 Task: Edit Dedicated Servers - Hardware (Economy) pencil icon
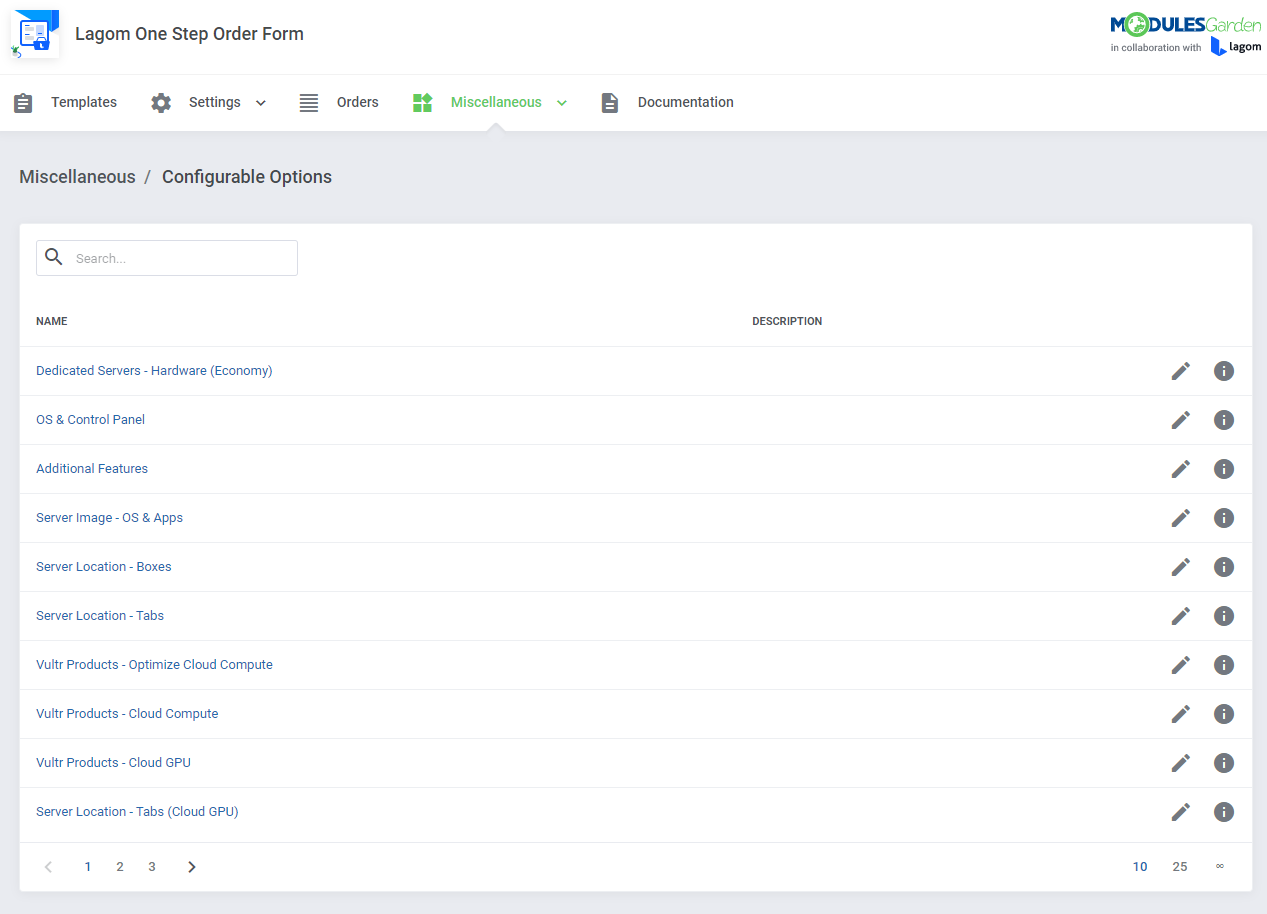pos(1181,371)
